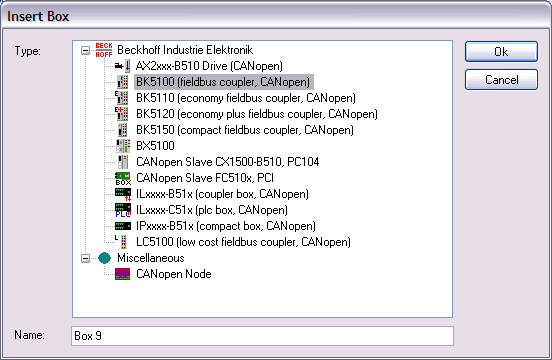Select 'BK5120 (economy plus fieldbus coupler, CANopen)'
Image resolution: width=552 pixels, height=360 pixels.
[257, 114]
